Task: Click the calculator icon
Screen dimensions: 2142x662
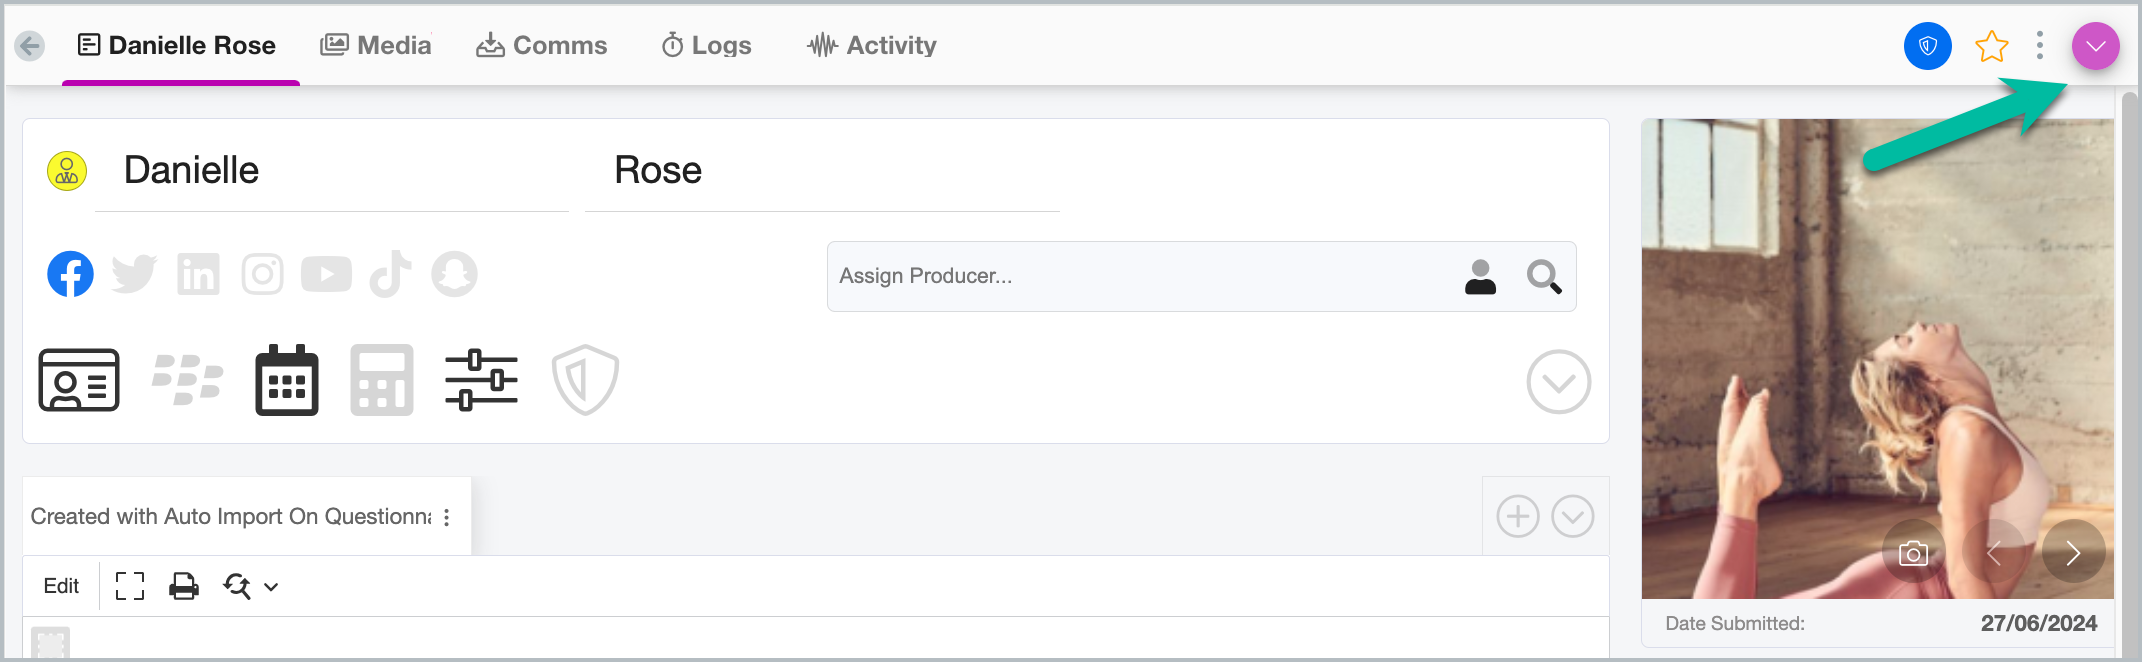Action: (382, 380)
